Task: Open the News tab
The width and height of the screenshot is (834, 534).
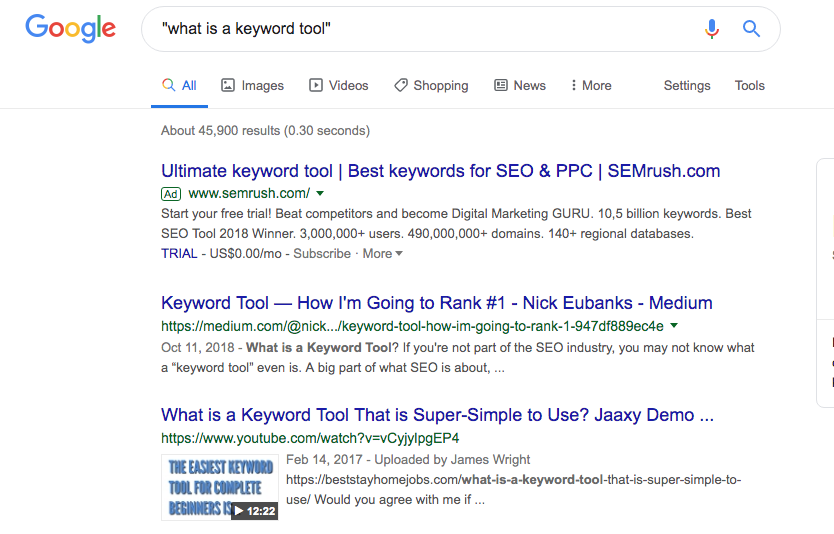Action: (x=520, y=86)
